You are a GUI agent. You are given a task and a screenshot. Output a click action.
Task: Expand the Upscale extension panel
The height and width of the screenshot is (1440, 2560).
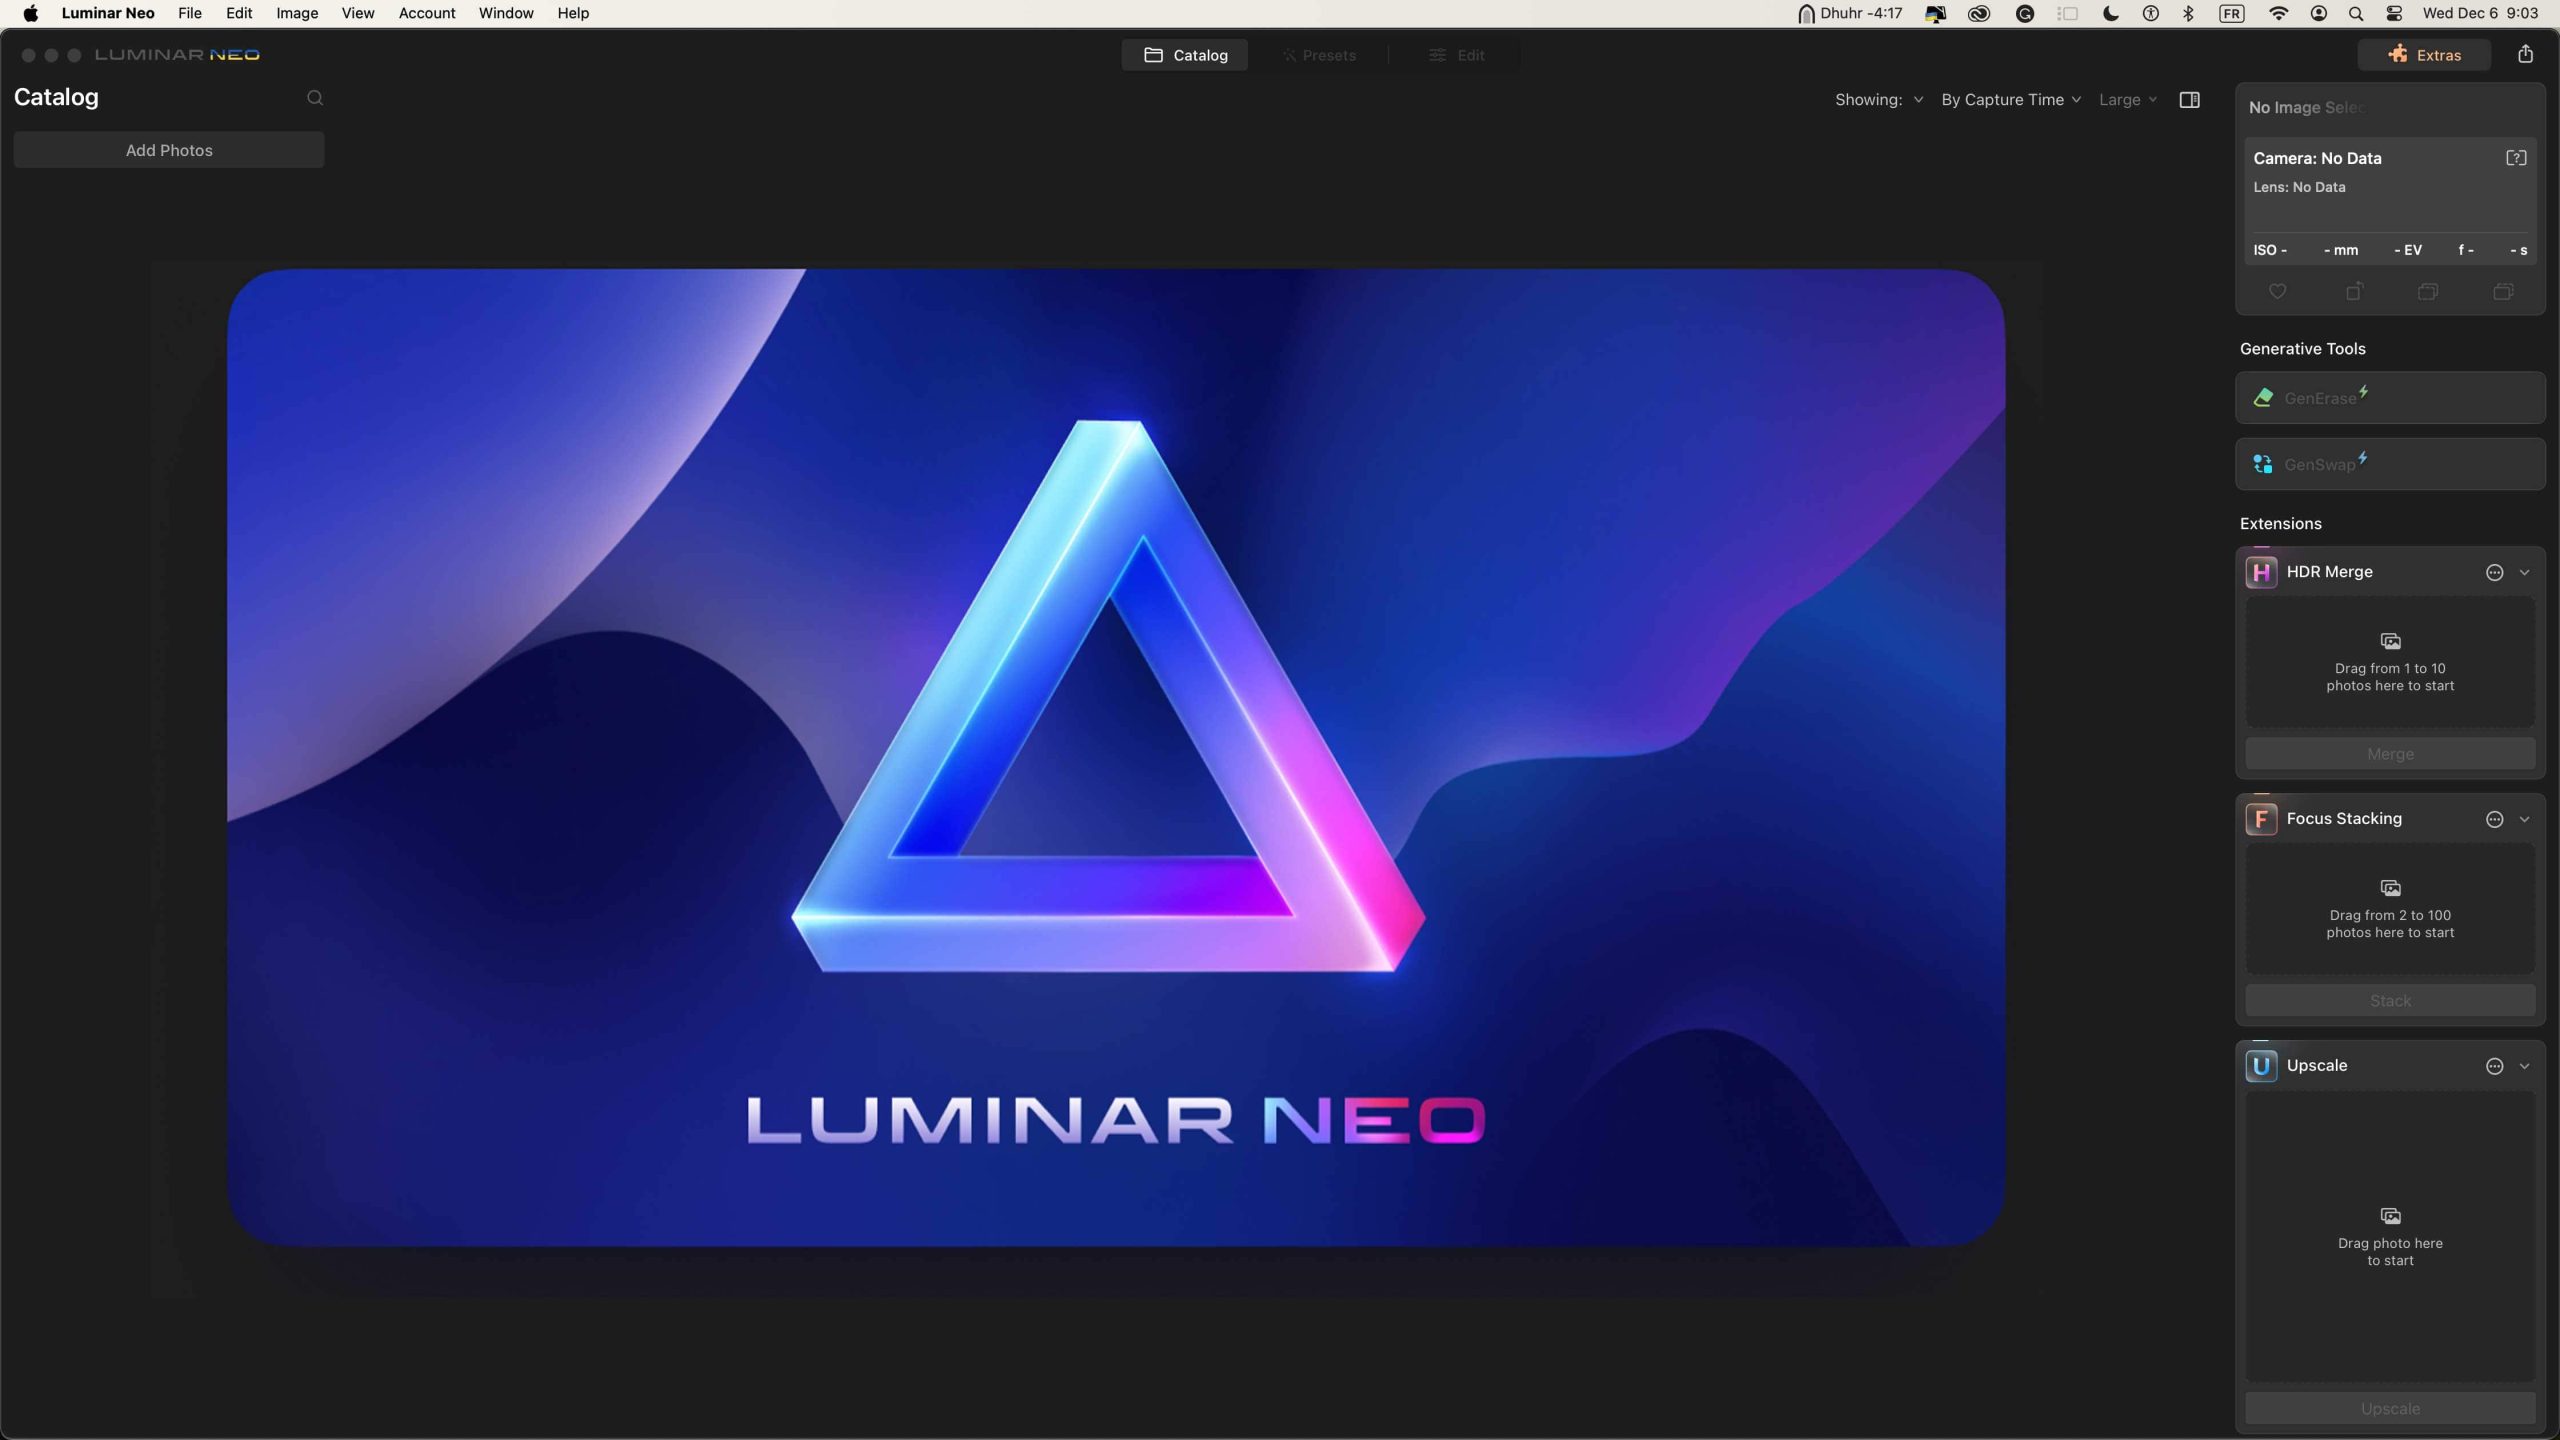pos(2528,1064)
